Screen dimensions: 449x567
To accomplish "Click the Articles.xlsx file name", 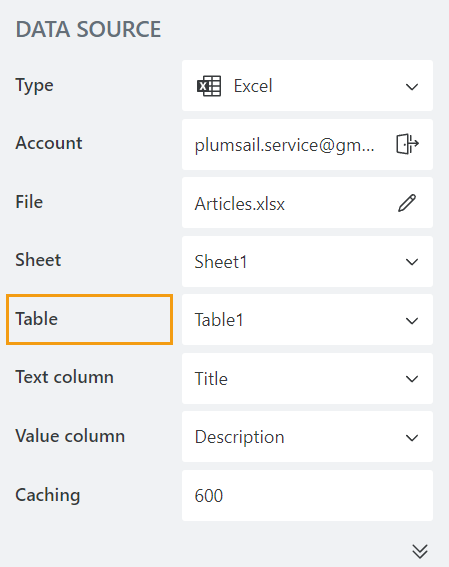I will pos(240,204).
